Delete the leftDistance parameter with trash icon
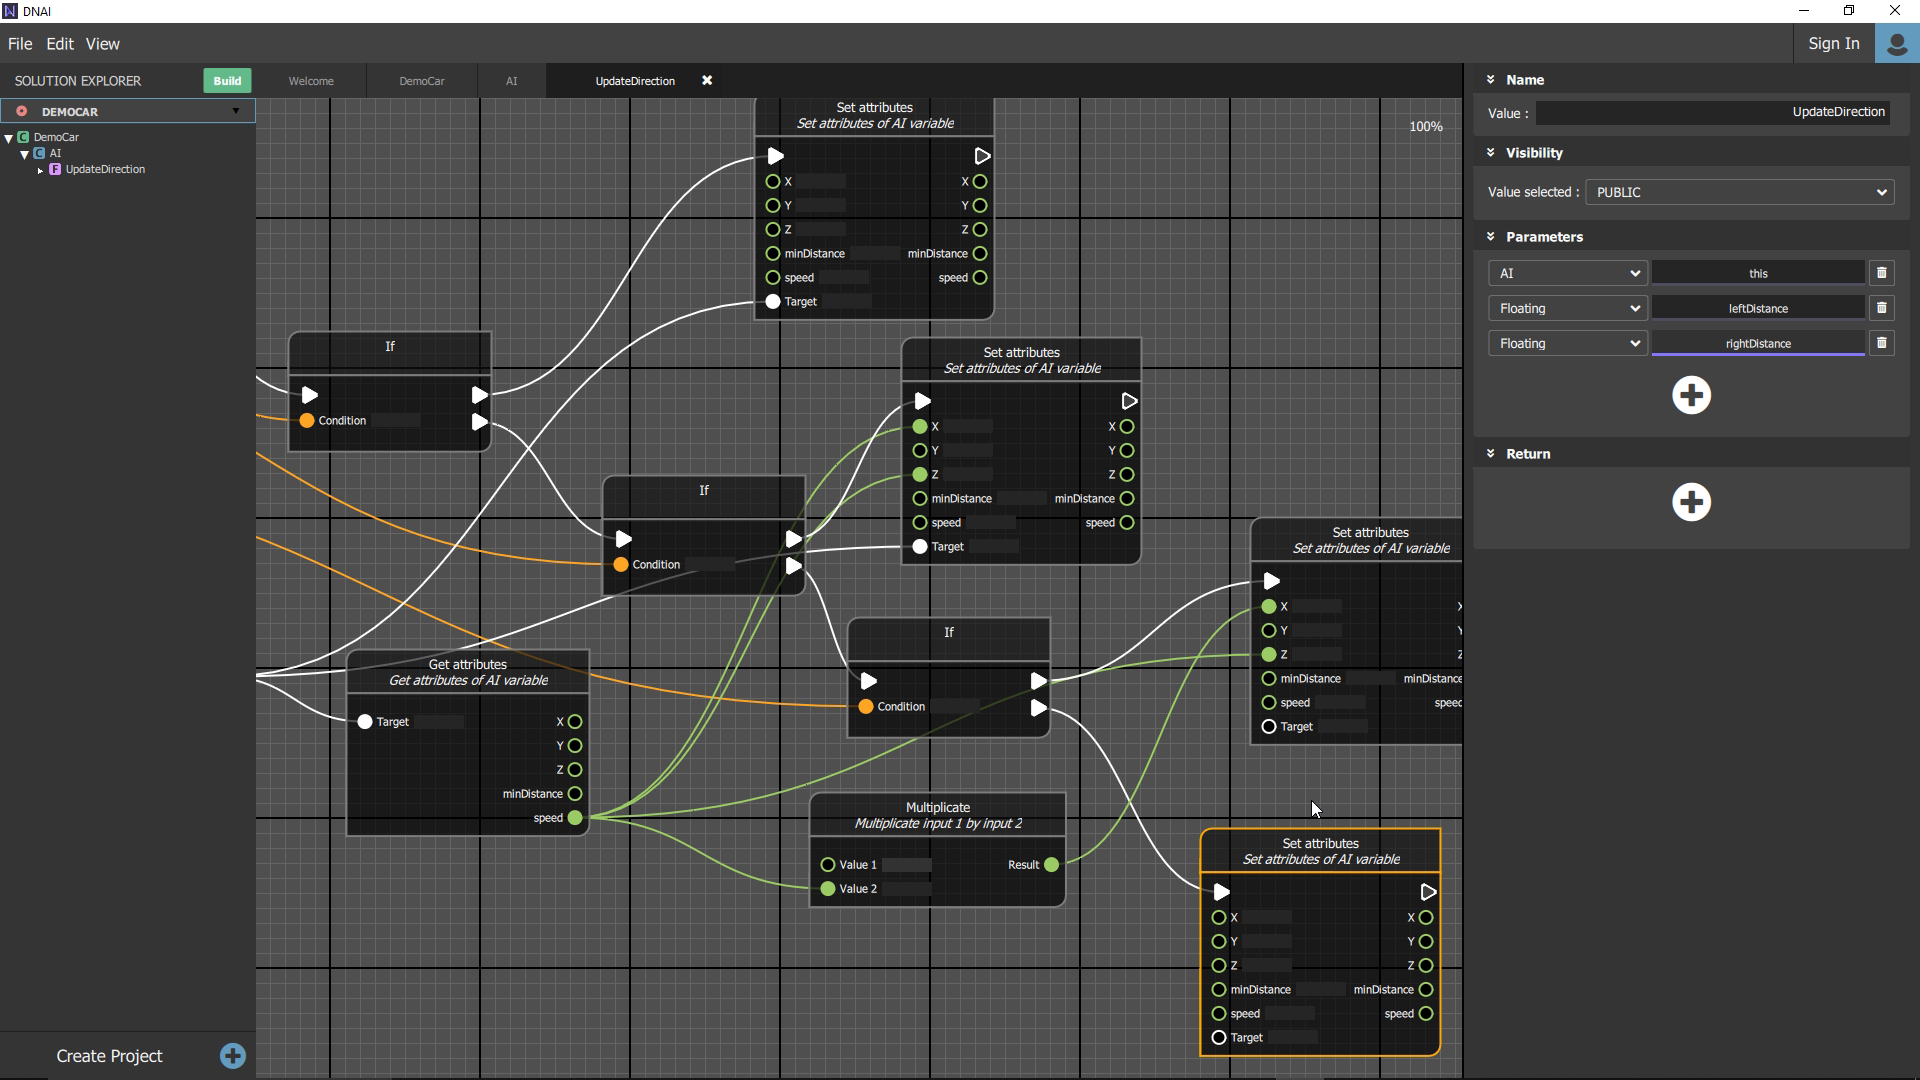This screenshot has height=1080, width=1920. point(1881,308)
